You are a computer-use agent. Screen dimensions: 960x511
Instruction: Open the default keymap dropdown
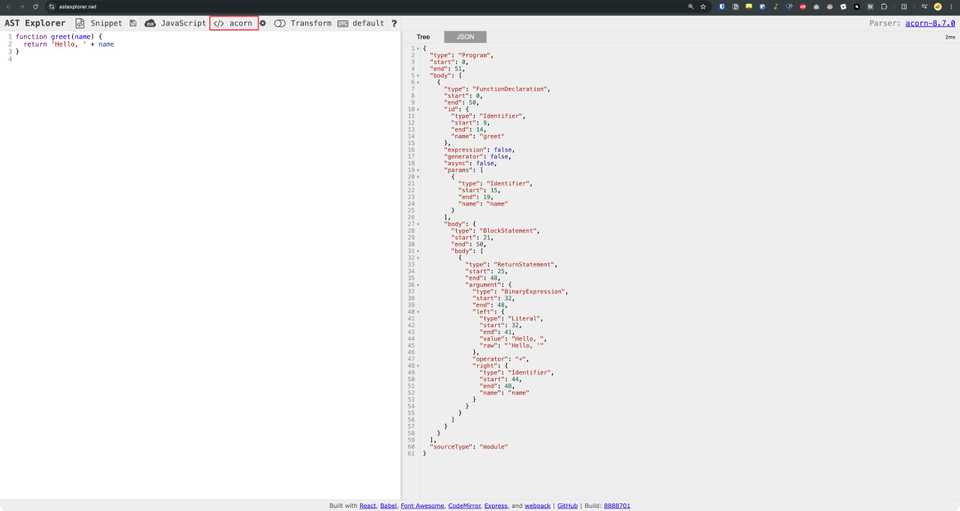tap(368, 23)
